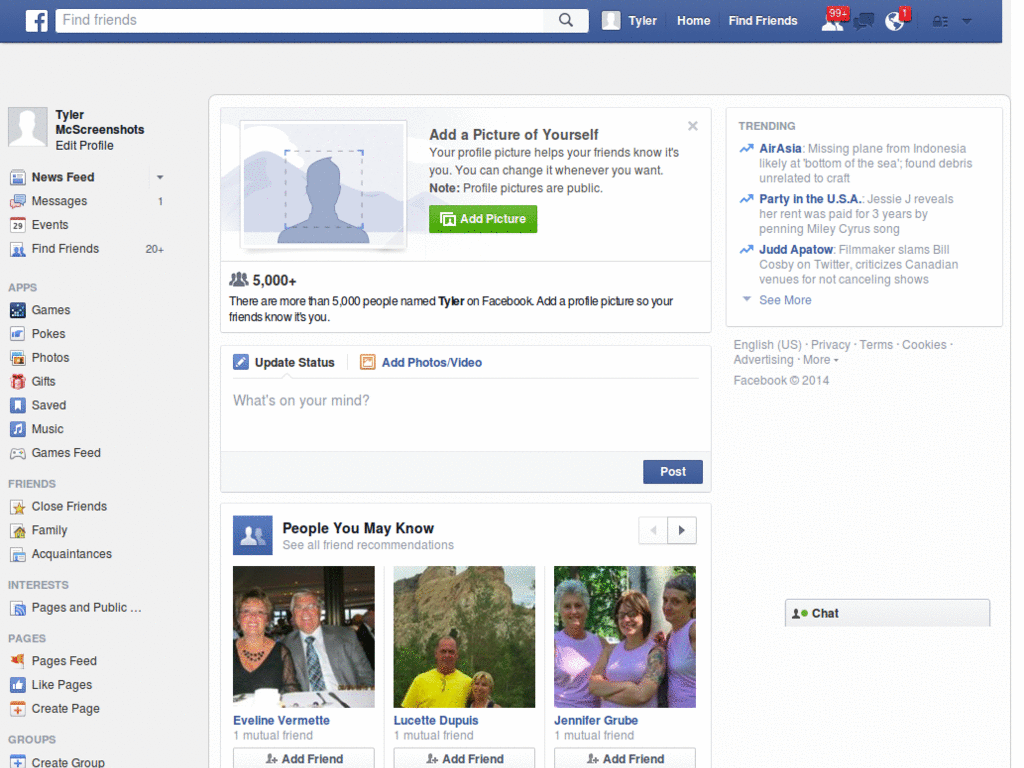
Task: Select the Update Status tab
Action: click(x=284, y=362)
